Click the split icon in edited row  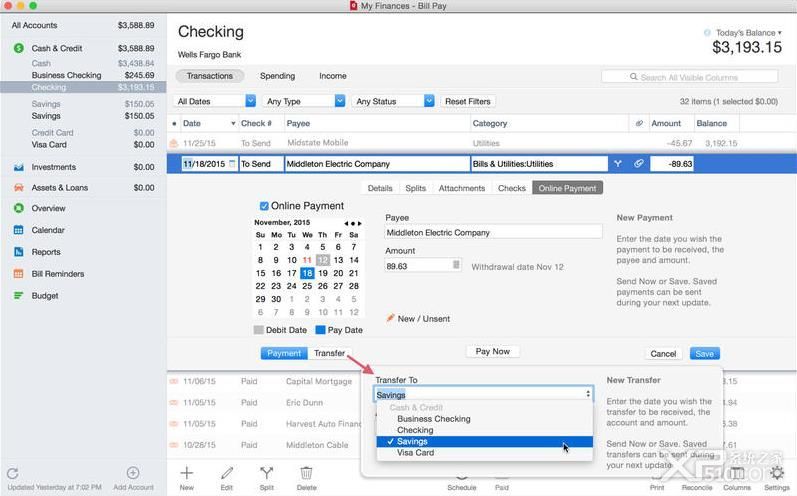pos(618,164)
